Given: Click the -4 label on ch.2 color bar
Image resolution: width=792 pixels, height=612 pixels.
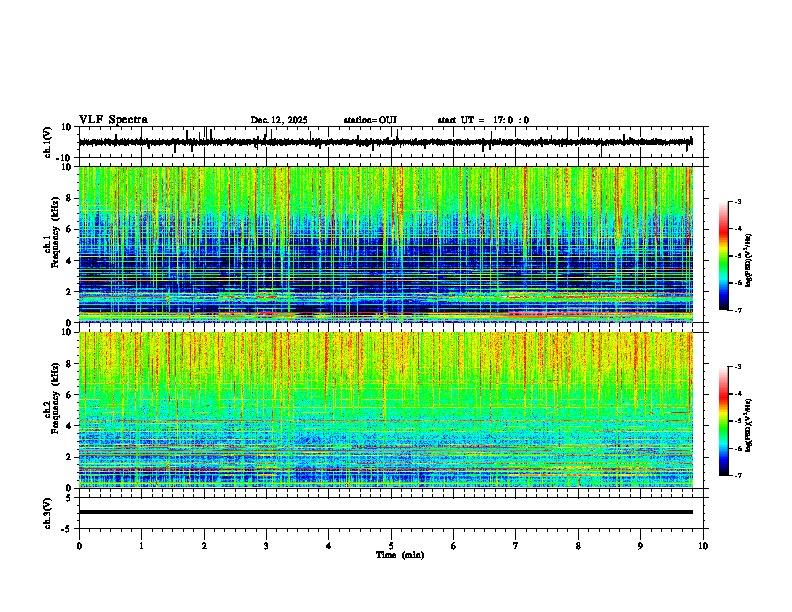Looking at the screenshot, I should pyautogui.click(x=738, y=394).
